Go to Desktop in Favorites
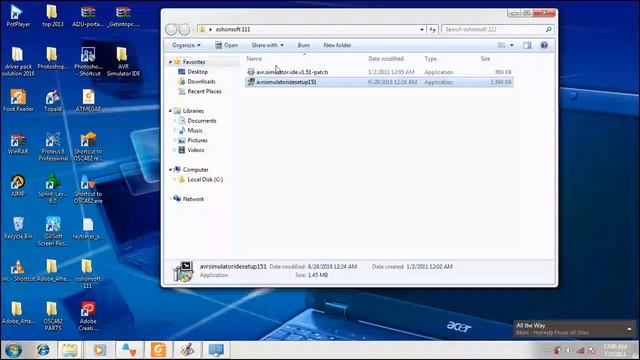 198,72
